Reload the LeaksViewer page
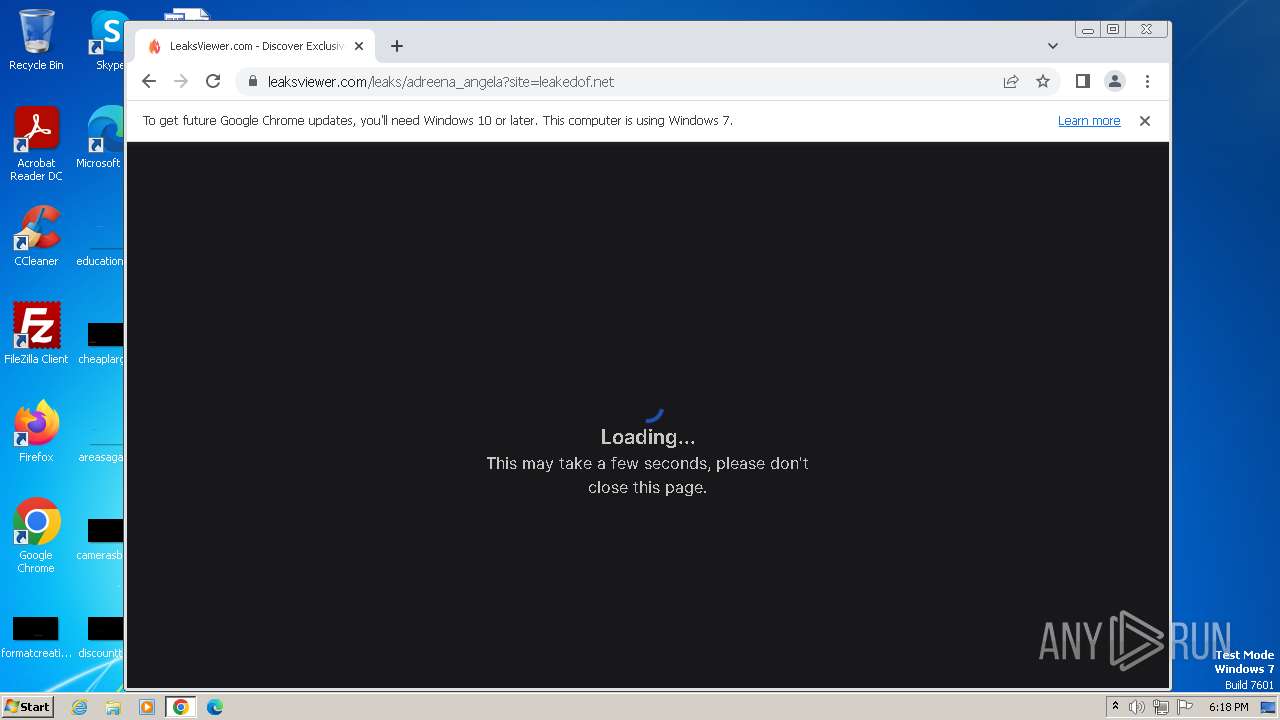Image resolution: width=1280 pixels, height=720 pixels. pyautogui.click(x=213, y=82)
